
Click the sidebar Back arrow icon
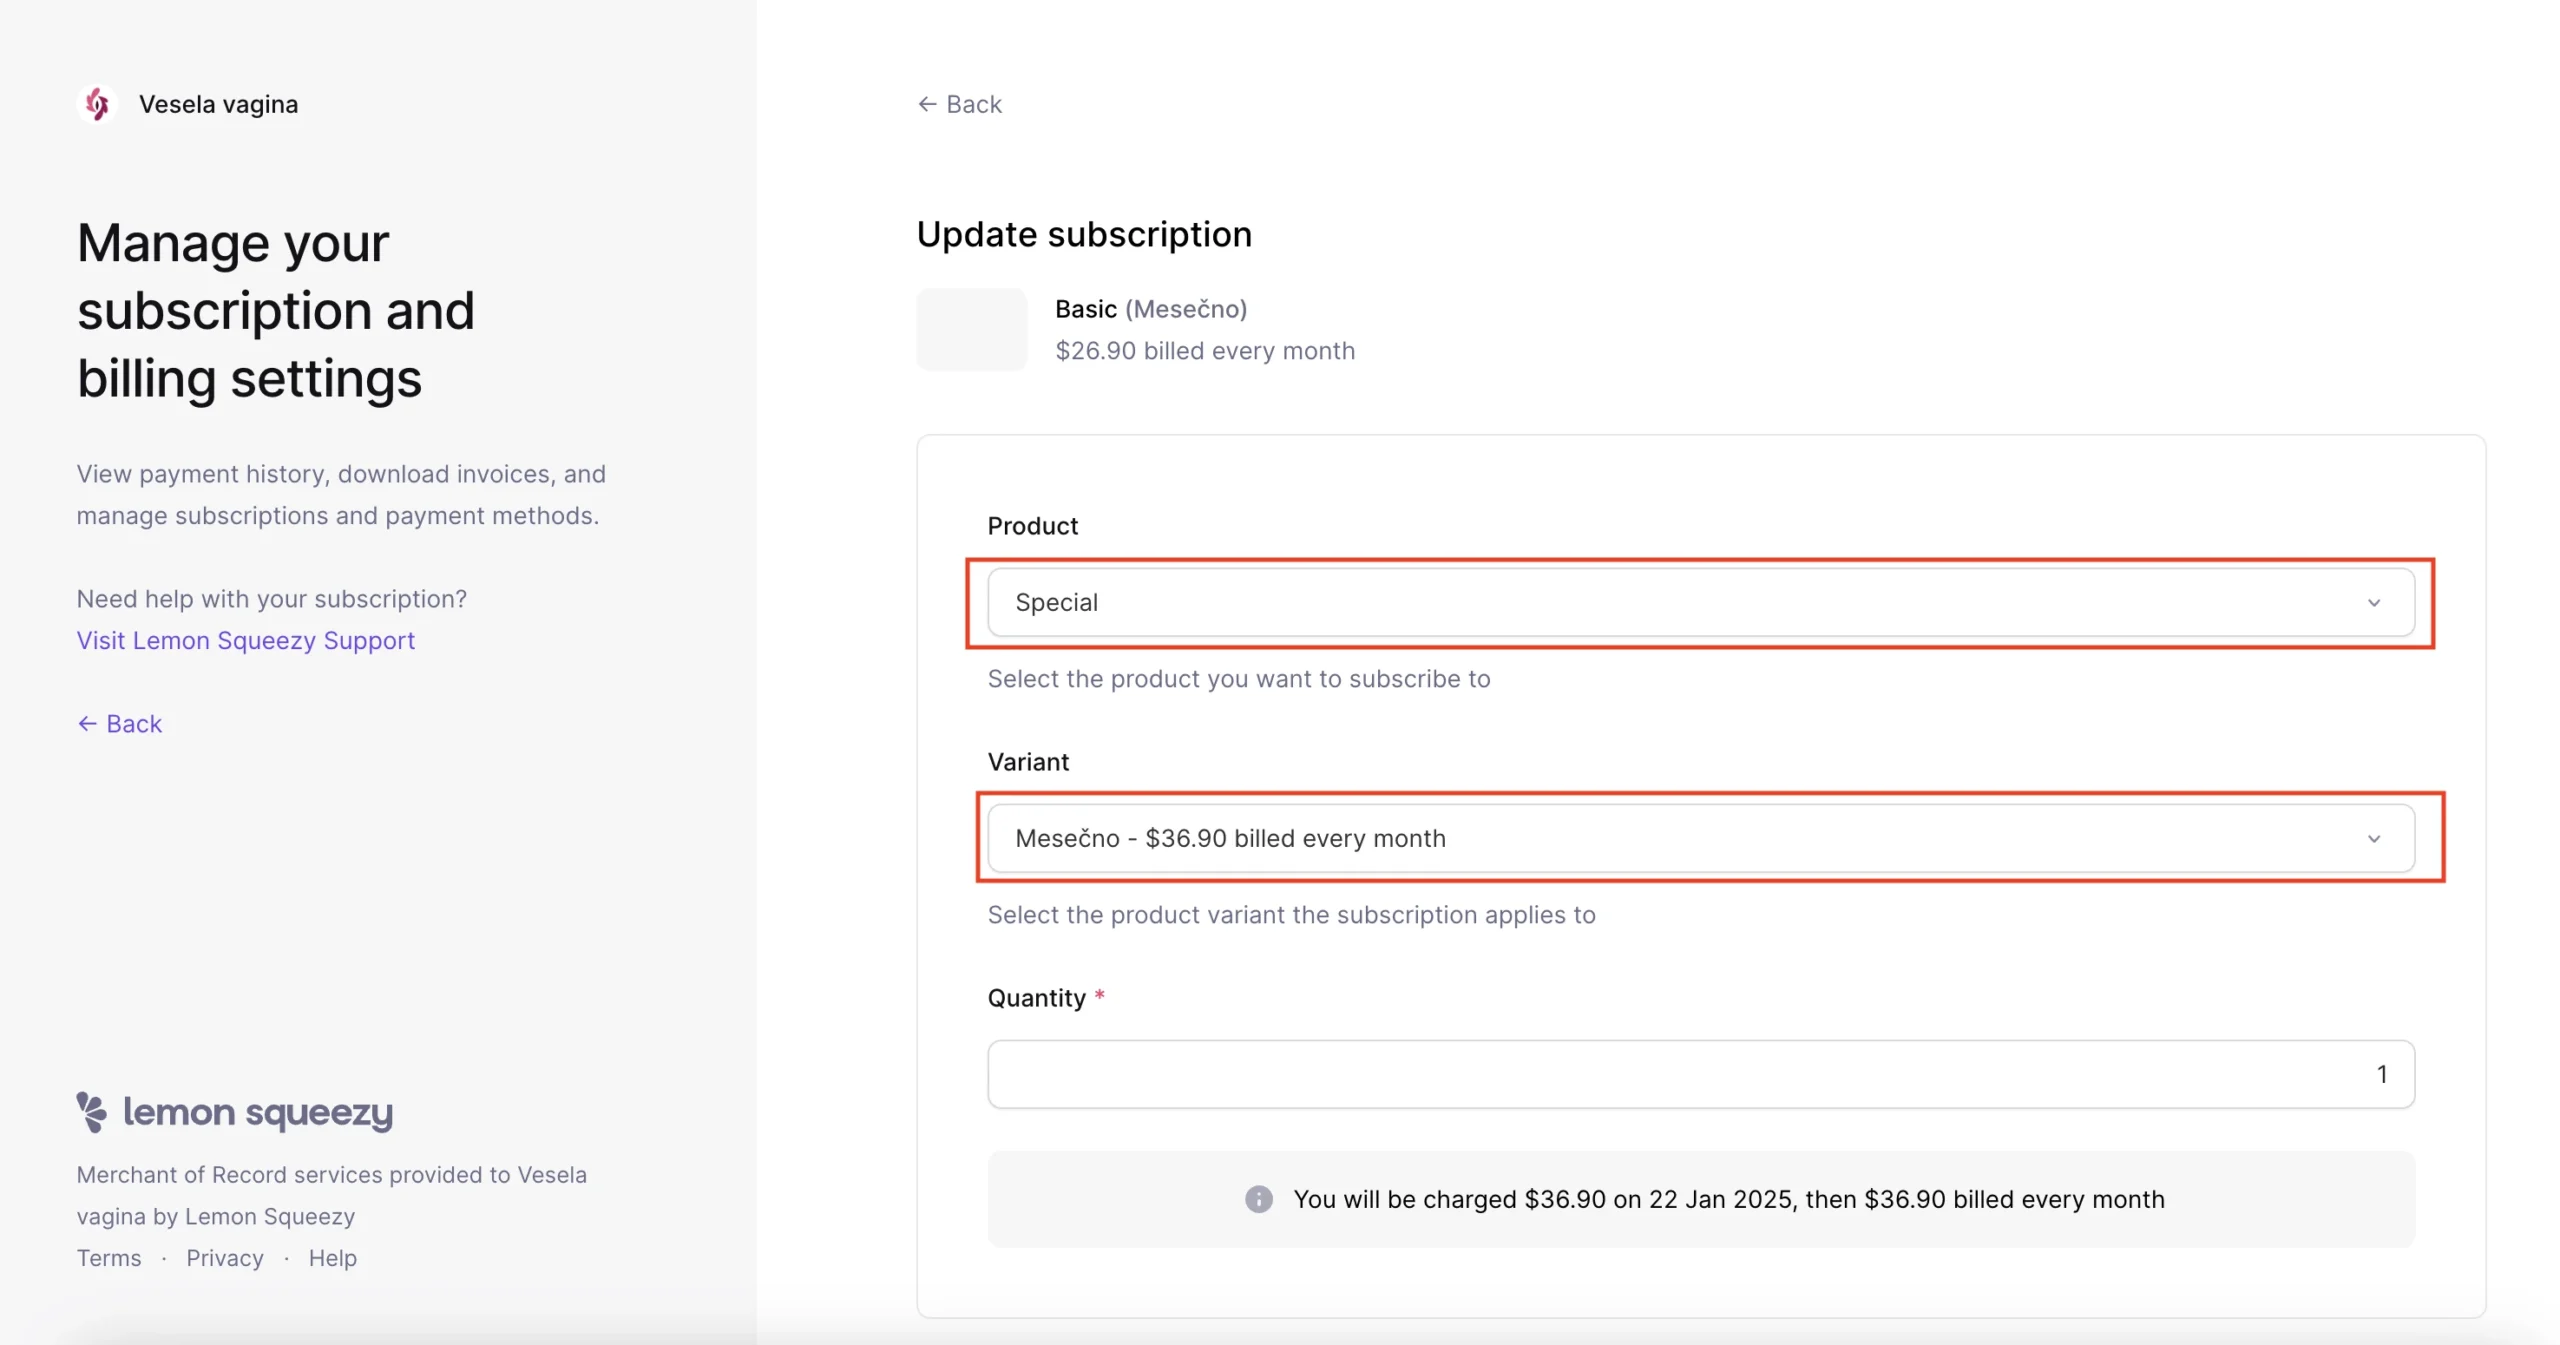[x=87, y=723]
